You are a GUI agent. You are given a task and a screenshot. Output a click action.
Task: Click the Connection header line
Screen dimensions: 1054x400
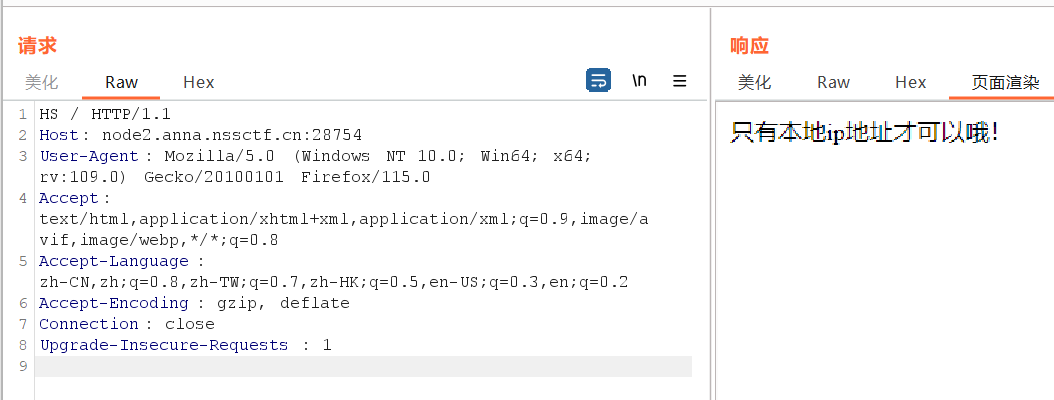pos(126,324)
